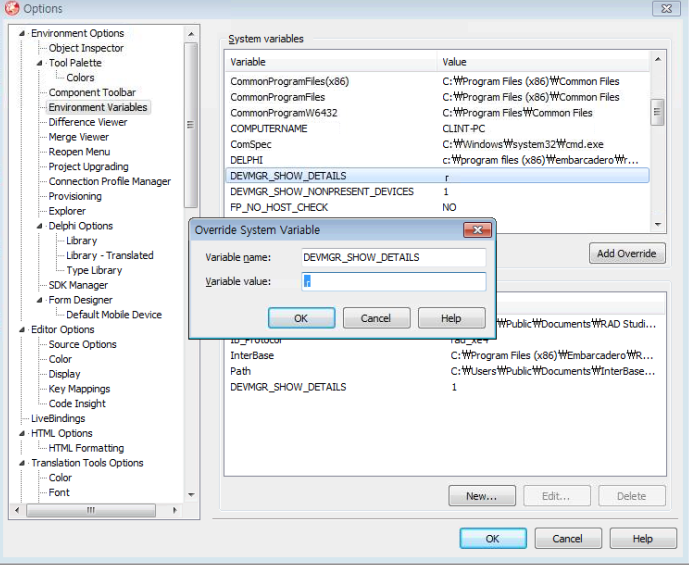Select DEVMGR_SHOW_NONPRESENT_DEVICES variable row
Viewport: 689px width, 566px height.
click(437, 192)
